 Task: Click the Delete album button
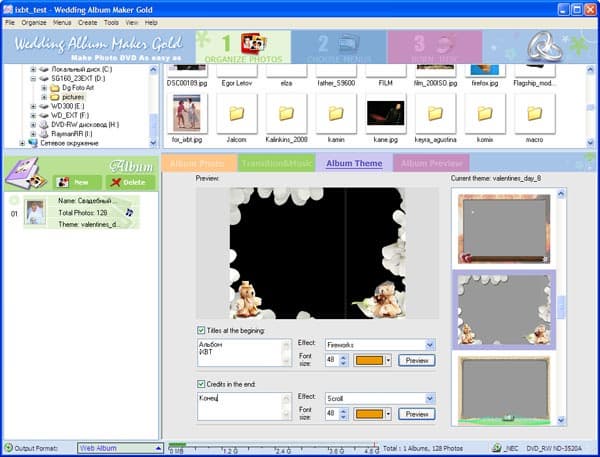click(130, 182)
